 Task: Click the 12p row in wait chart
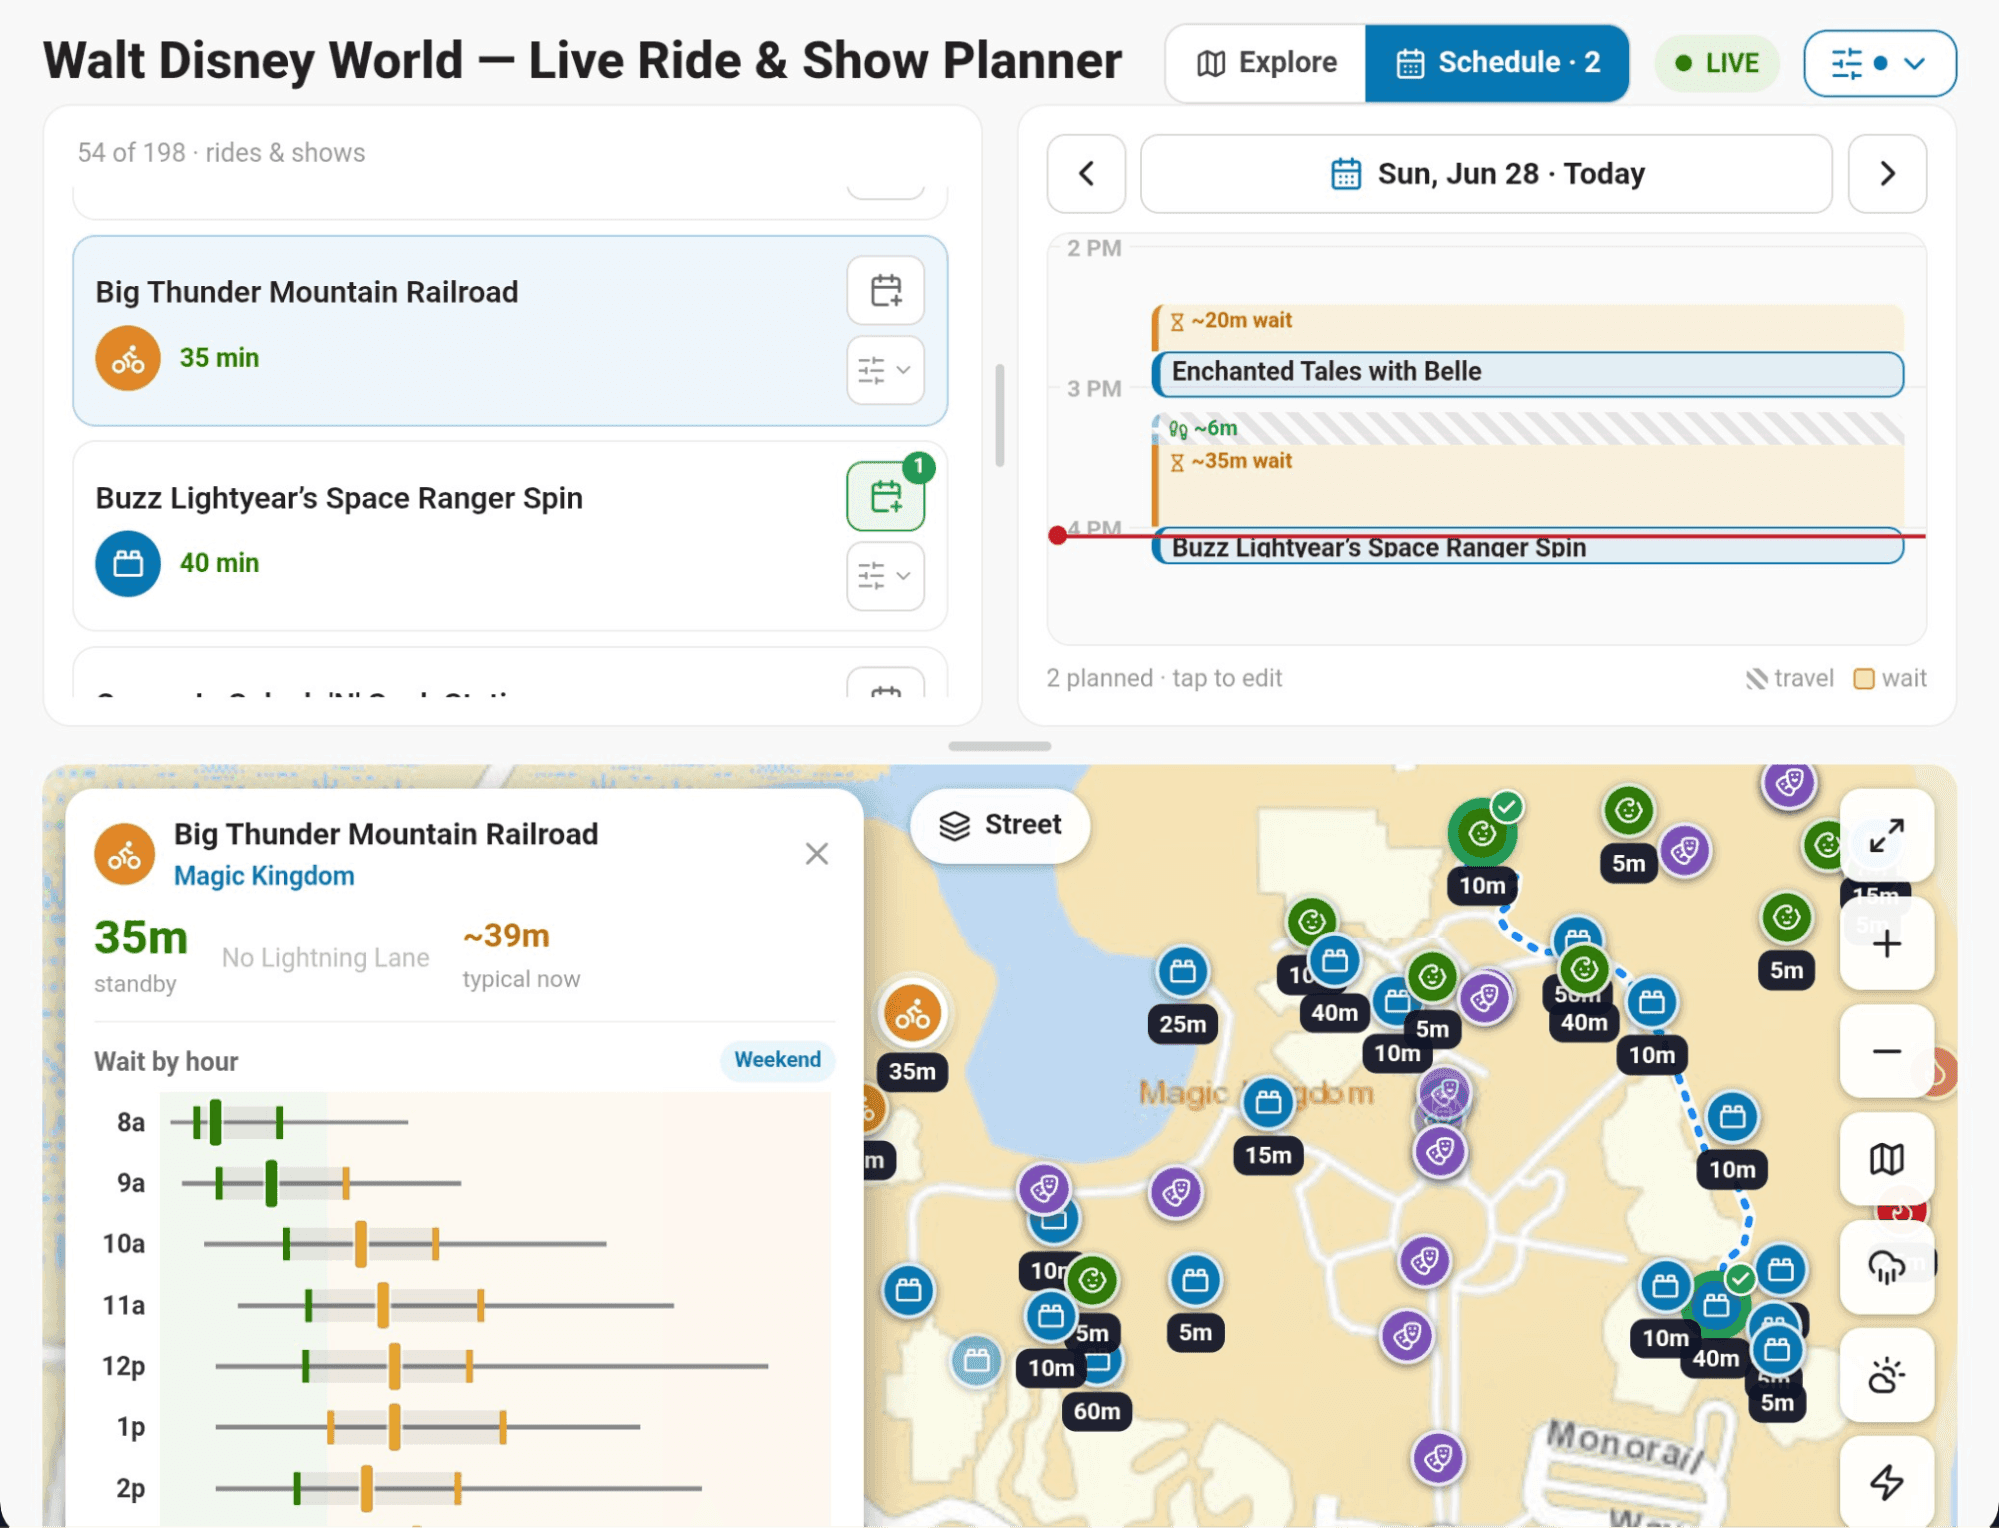465,1366
